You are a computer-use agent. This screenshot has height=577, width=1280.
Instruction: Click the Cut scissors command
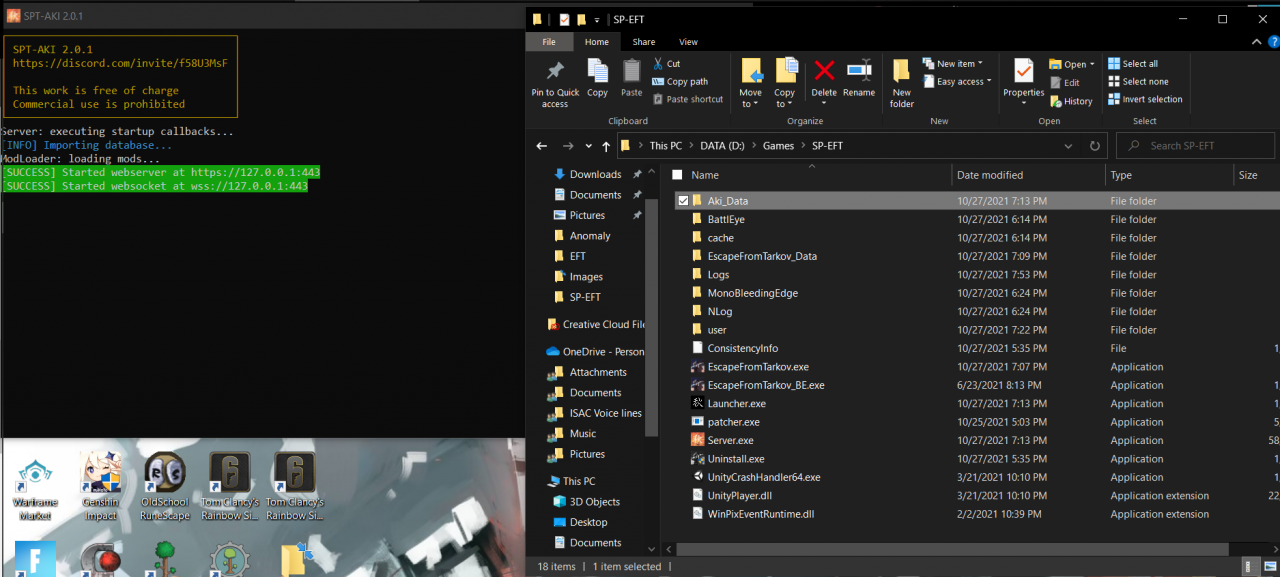pos(666,64)
